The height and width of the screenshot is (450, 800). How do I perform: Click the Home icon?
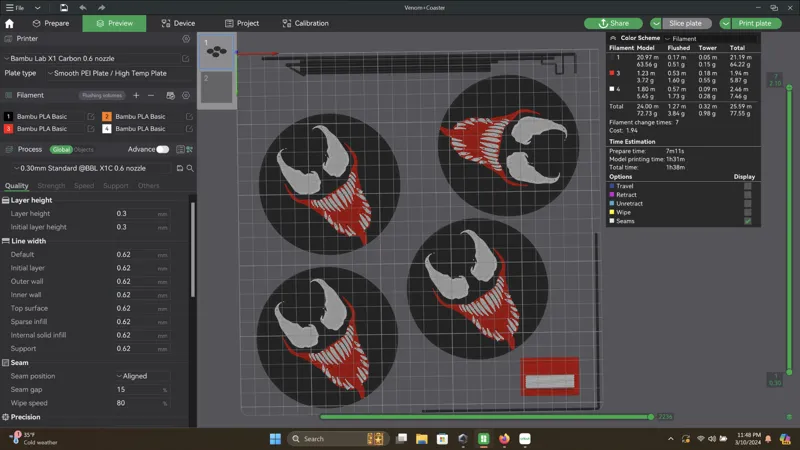click(x=9, y=23)
